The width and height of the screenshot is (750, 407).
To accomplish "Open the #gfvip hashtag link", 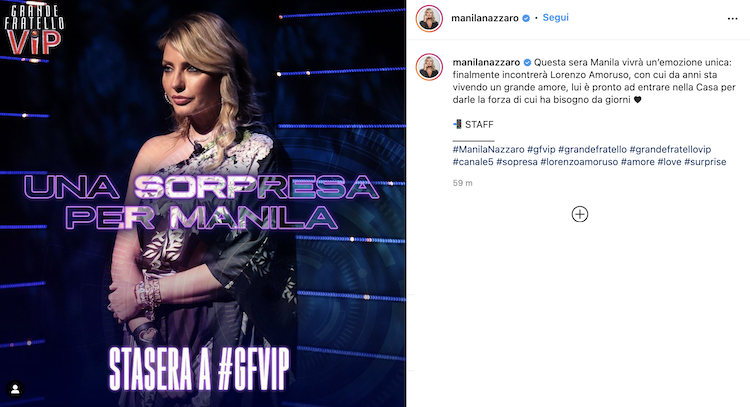I will (541, 149).
